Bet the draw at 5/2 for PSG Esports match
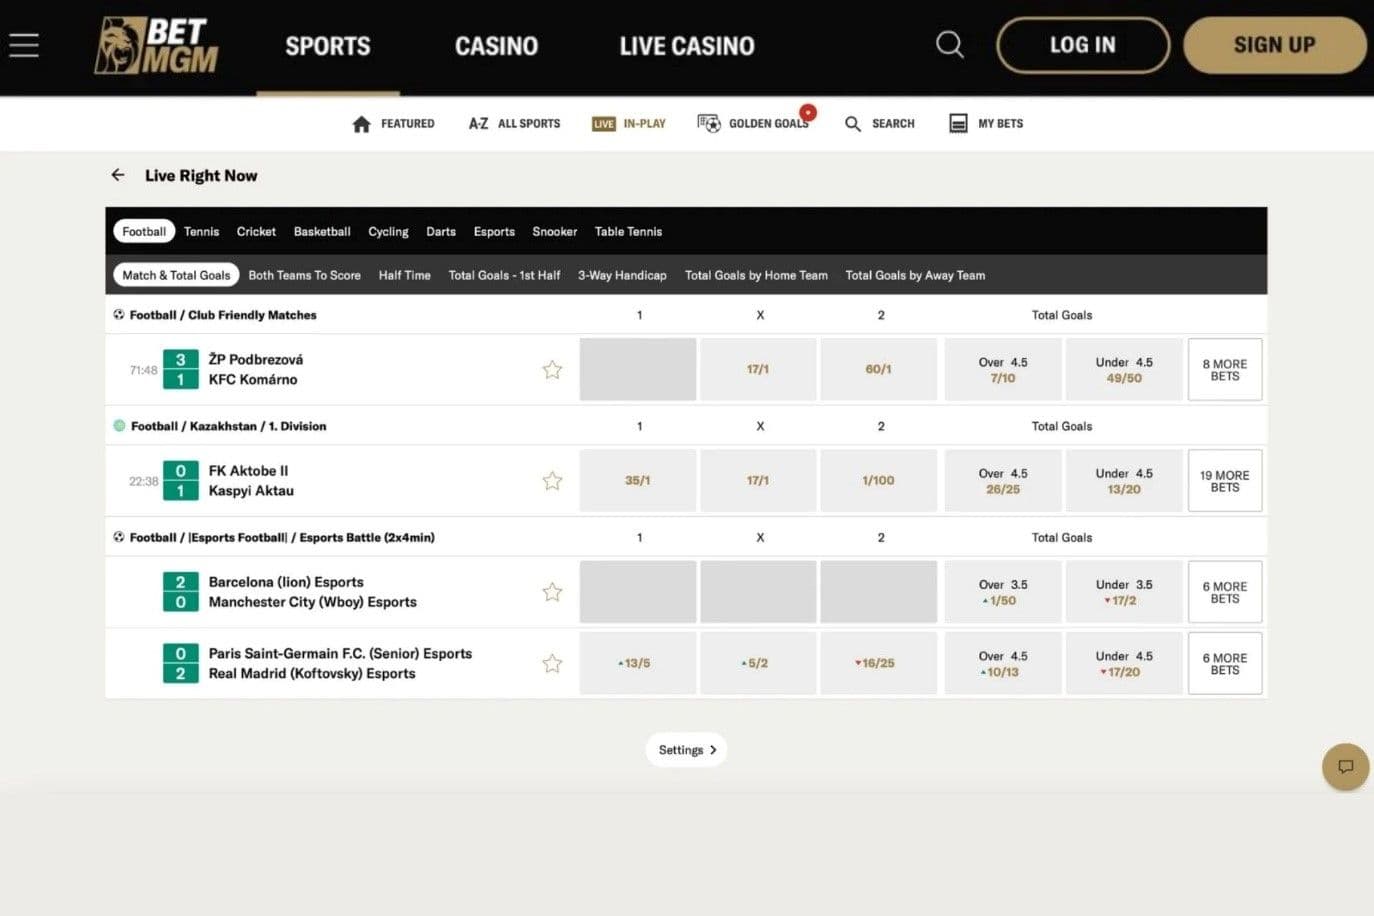The image size is (1374, 916). 758,663
